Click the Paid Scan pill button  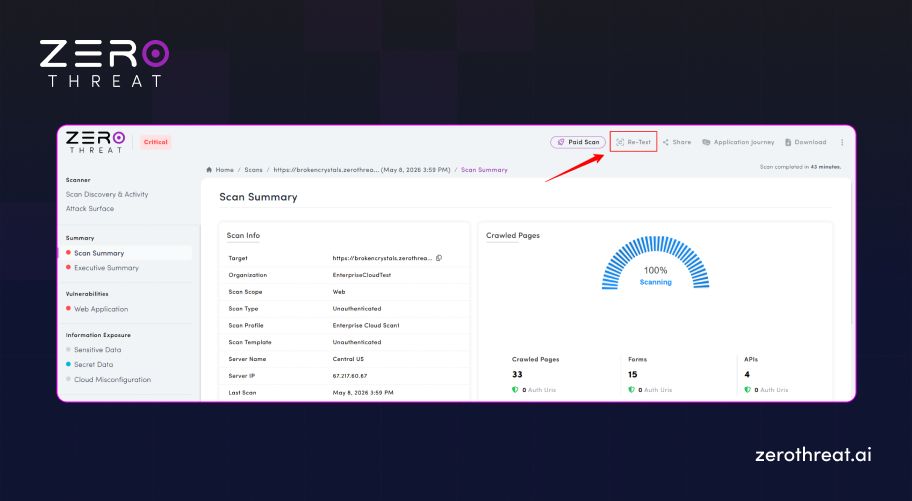[578, 142]
